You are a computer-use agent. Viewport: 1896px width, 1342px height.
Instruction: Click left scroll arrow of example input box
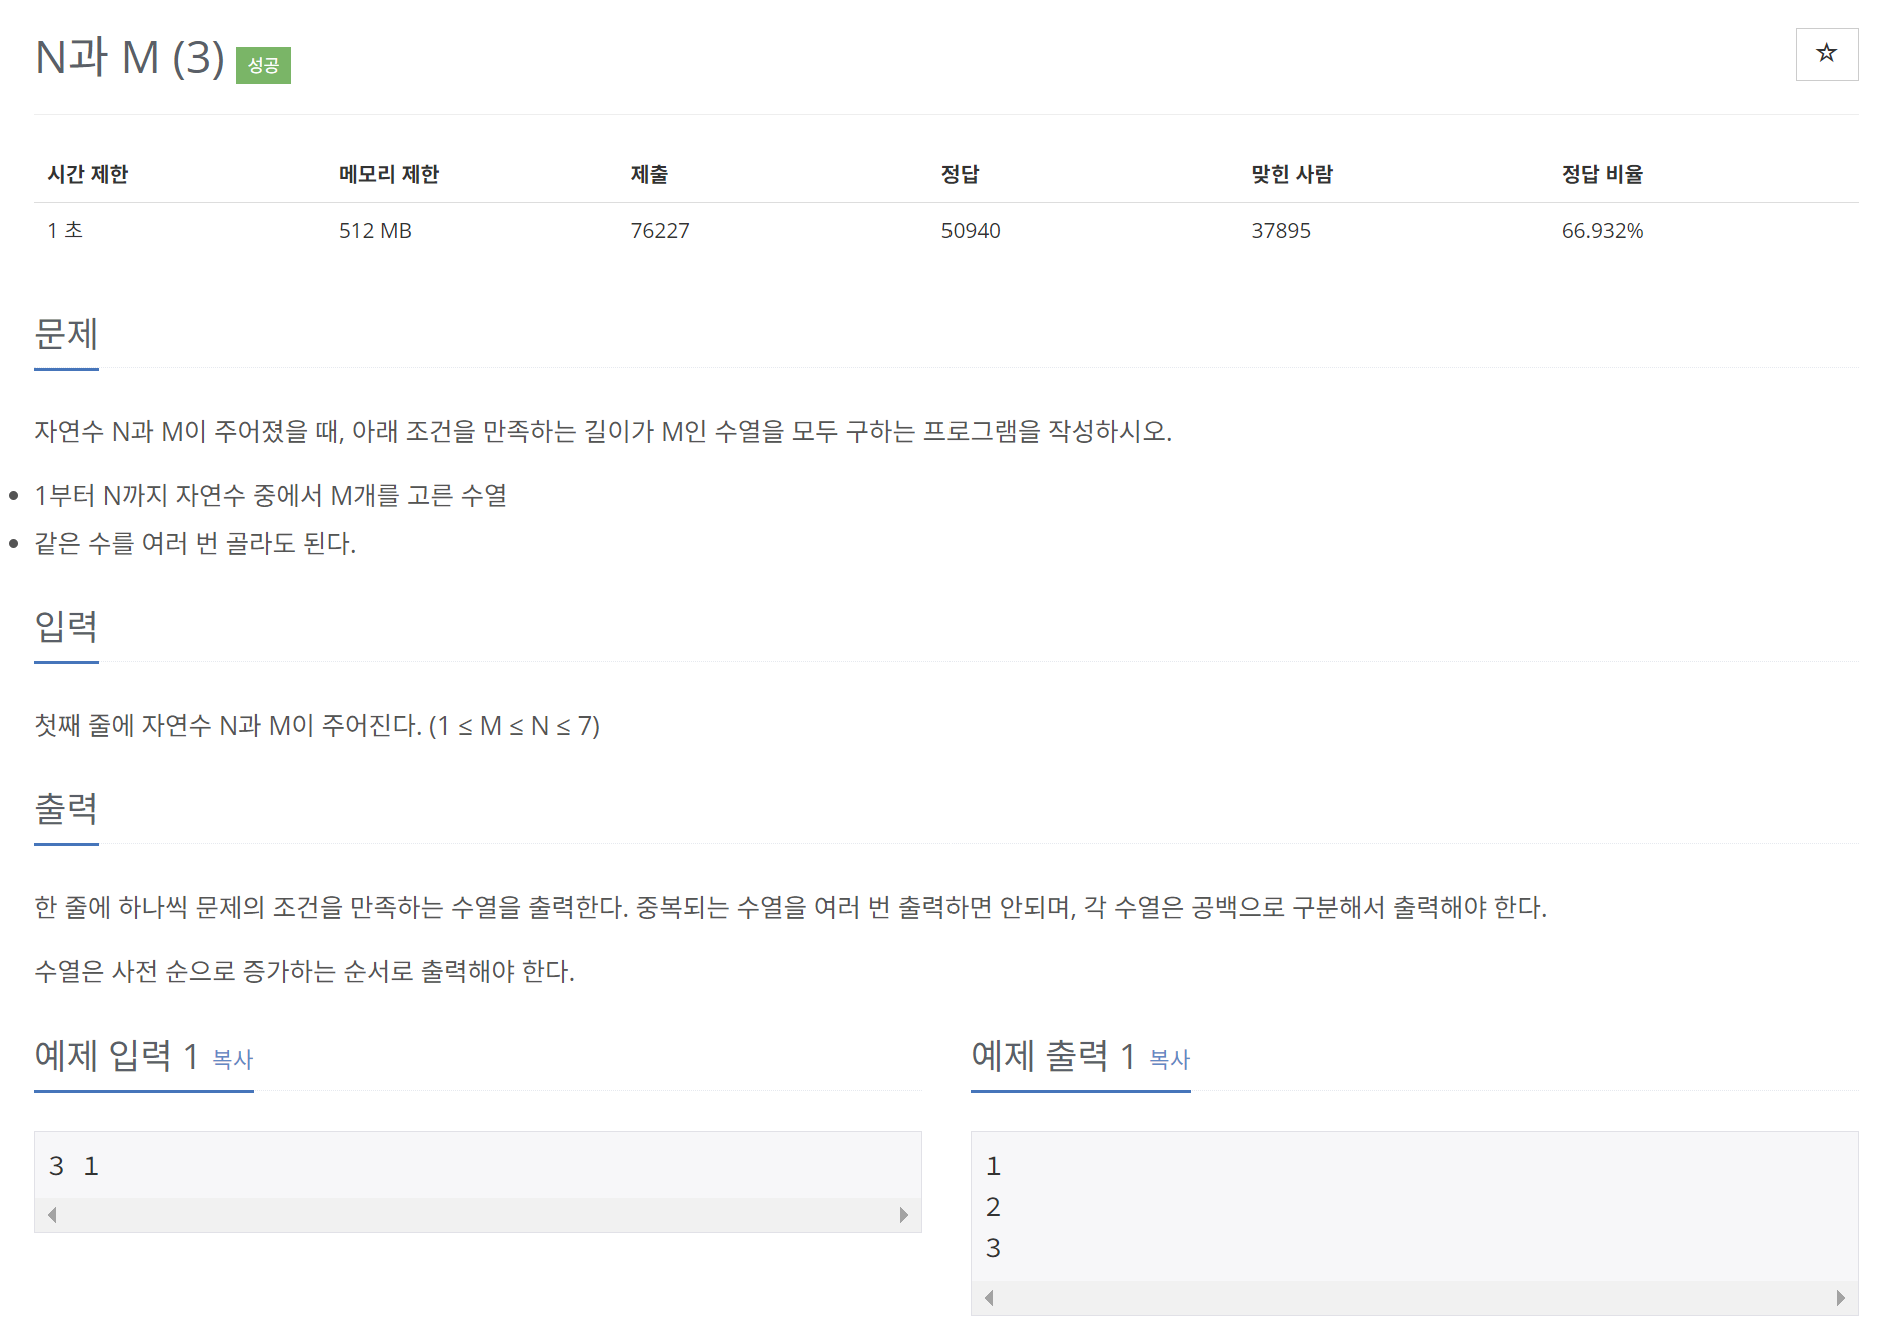point(52,1215)
